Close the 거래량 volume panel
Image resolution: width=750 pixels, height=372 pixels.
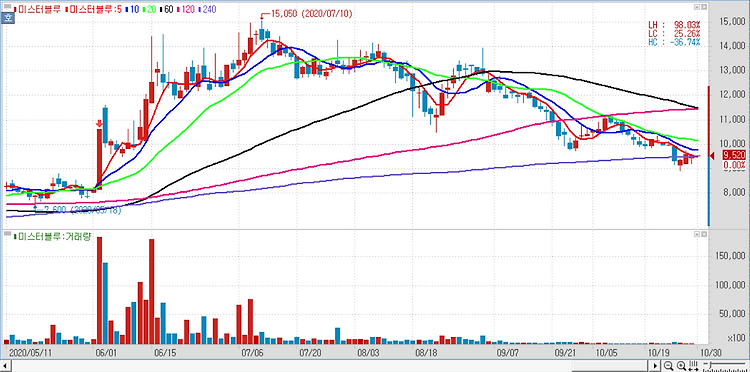(x=704, y=234)
